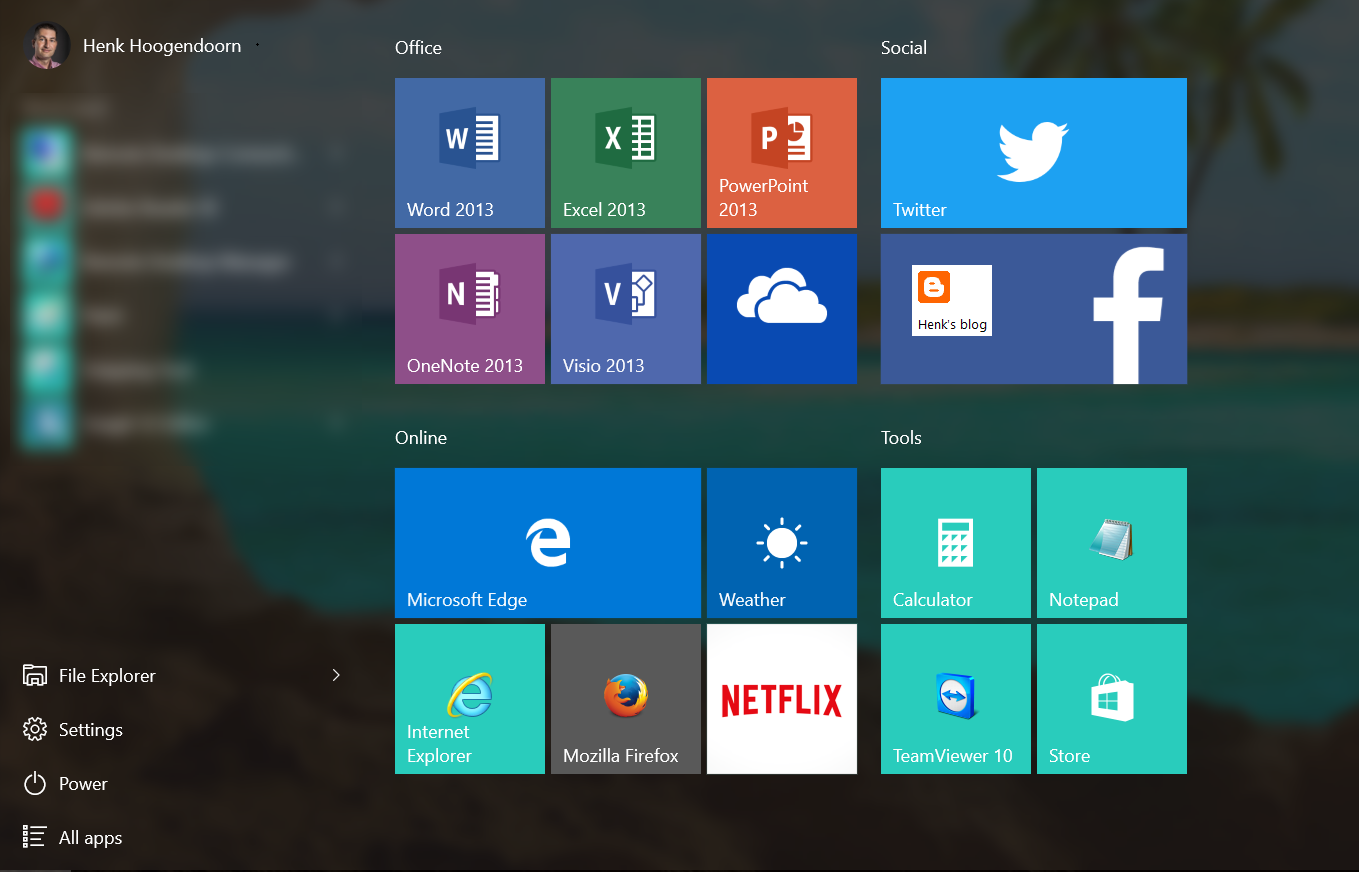Open the Weather app

click(x=781, y=542)
